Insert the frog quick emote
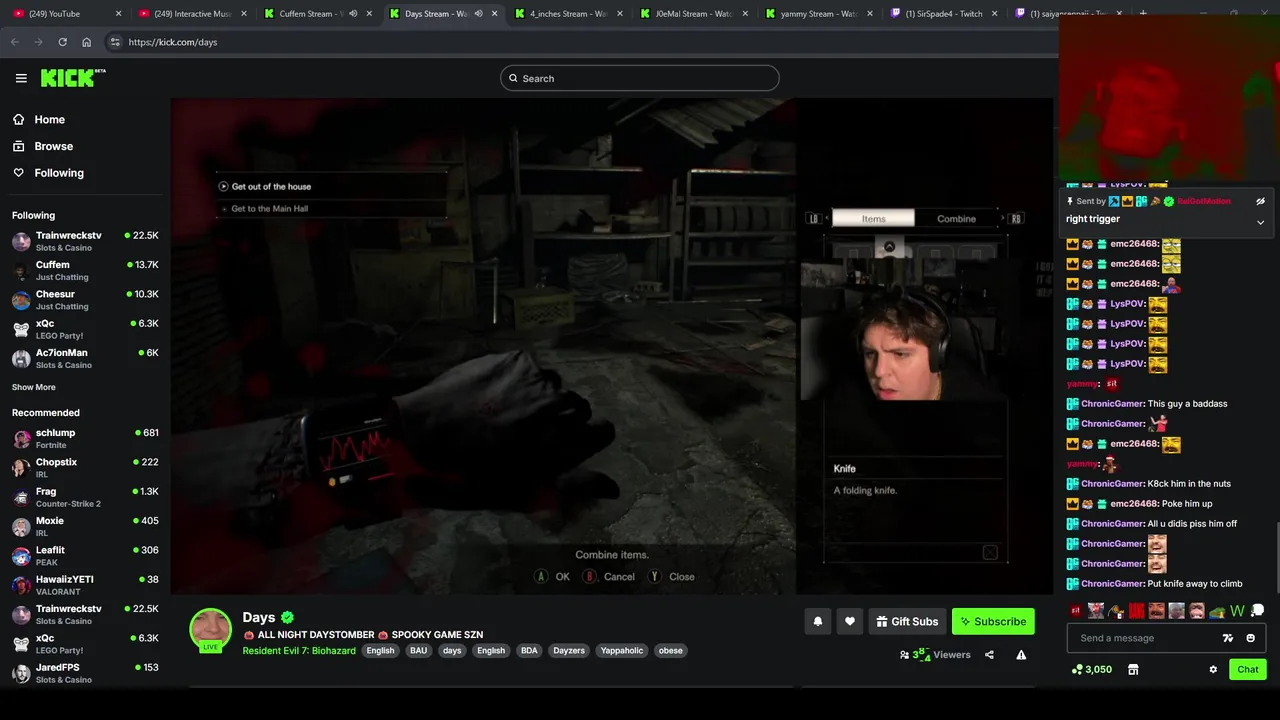Image resolution: width=1280 pixels, height=720 pixels. click(1217, 611)
